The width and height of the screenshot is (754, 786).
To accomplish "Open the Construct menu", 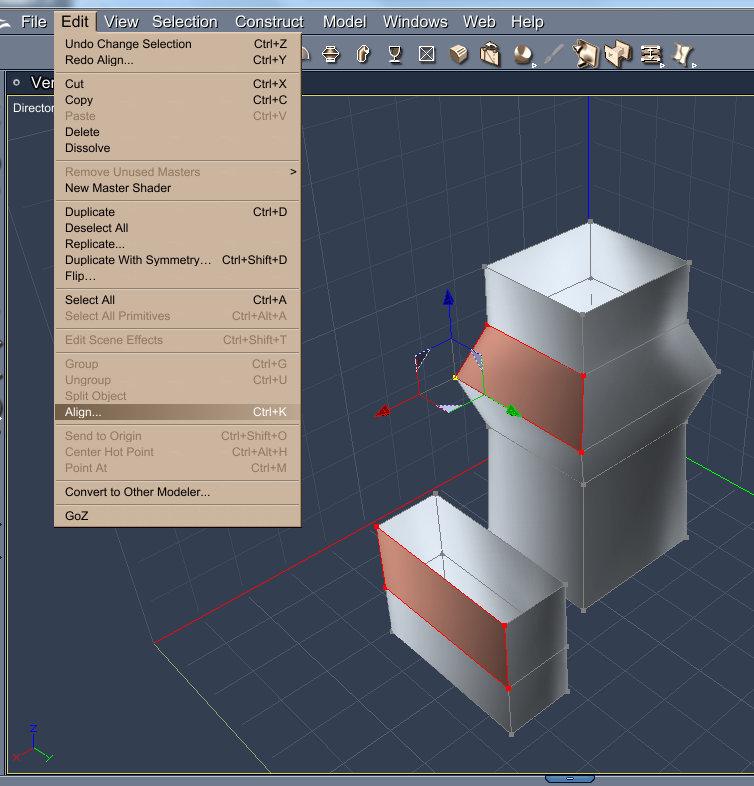I will (x=269, y=22).
